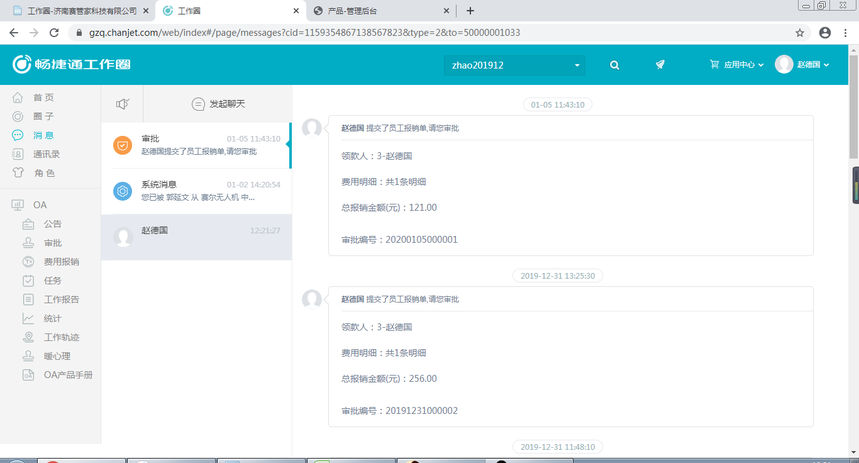The height and width of the screenshot is (463, 859).
Task: Click the 审批 stamp icon in sidebar
Action: [x=28, y=243]
